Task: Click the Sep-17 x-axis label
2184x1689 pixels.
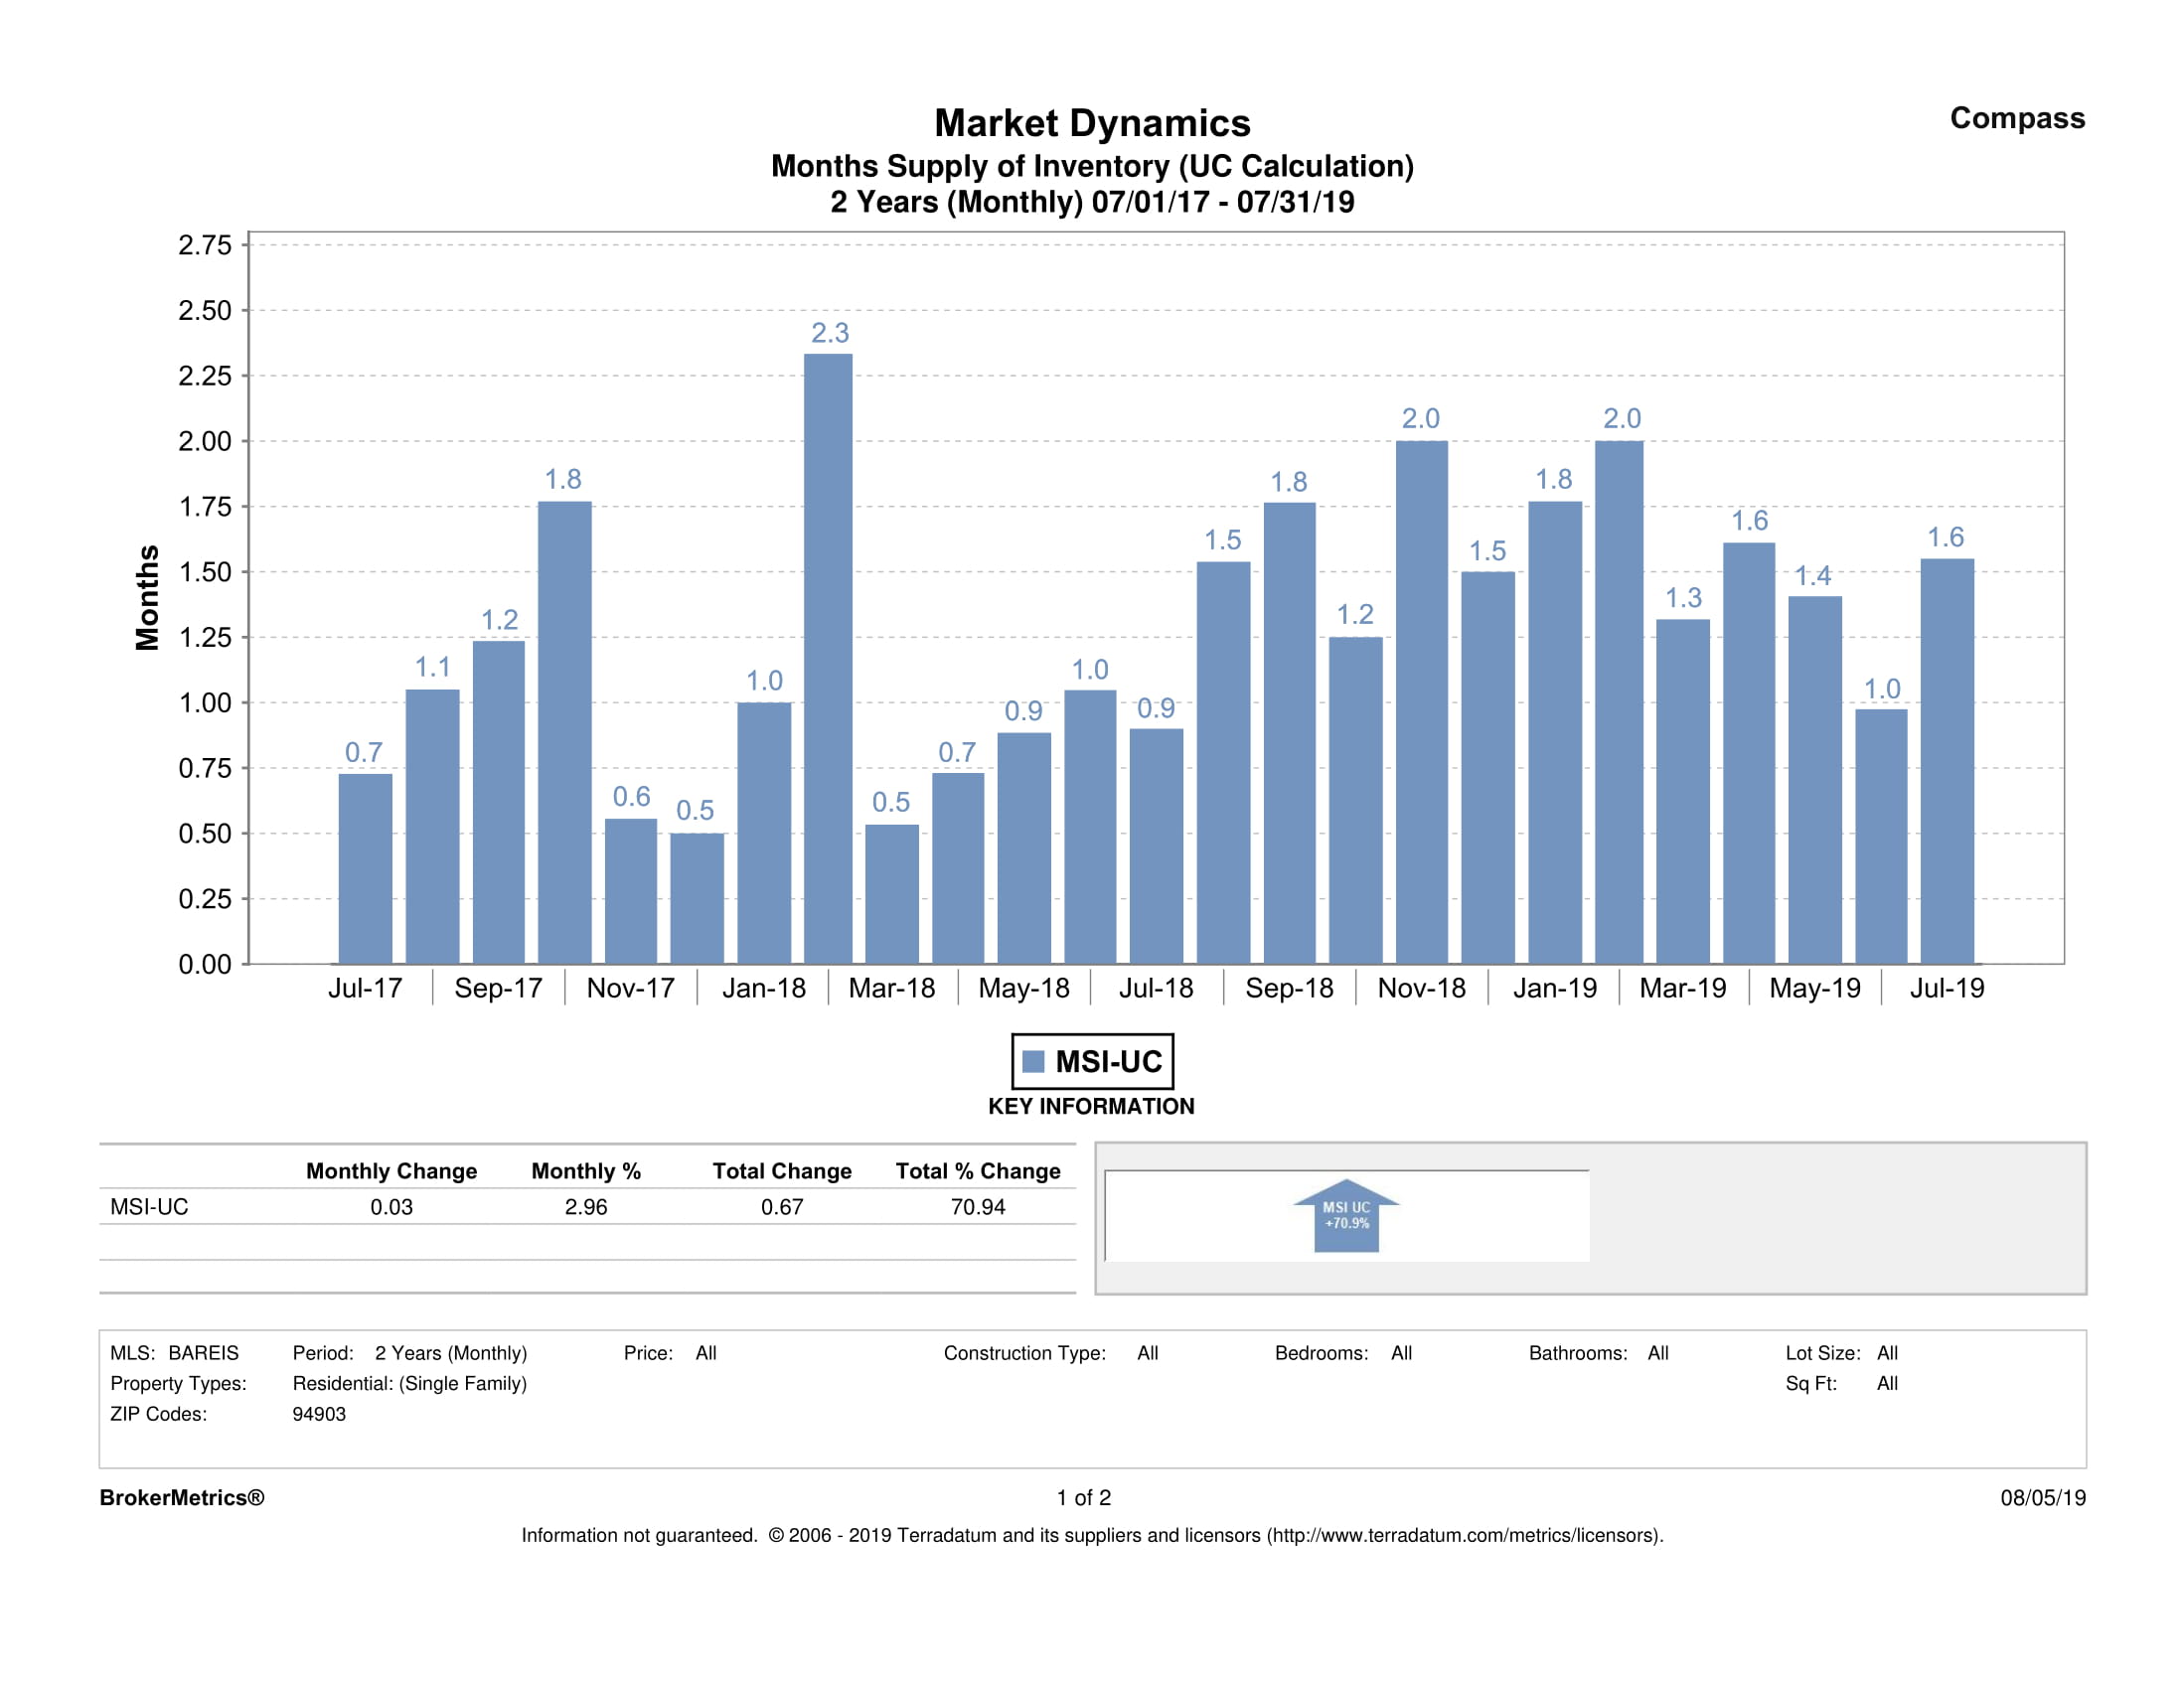Action: 498,988
